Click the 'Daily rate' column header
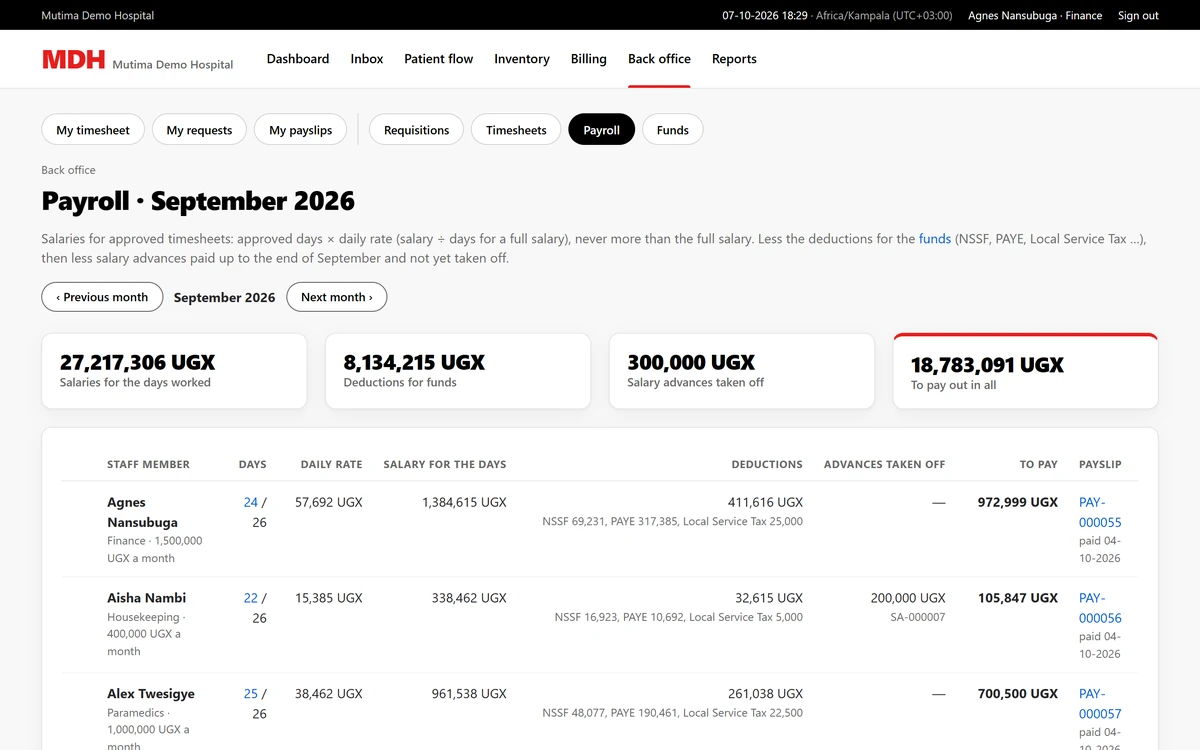 point(331,464)
